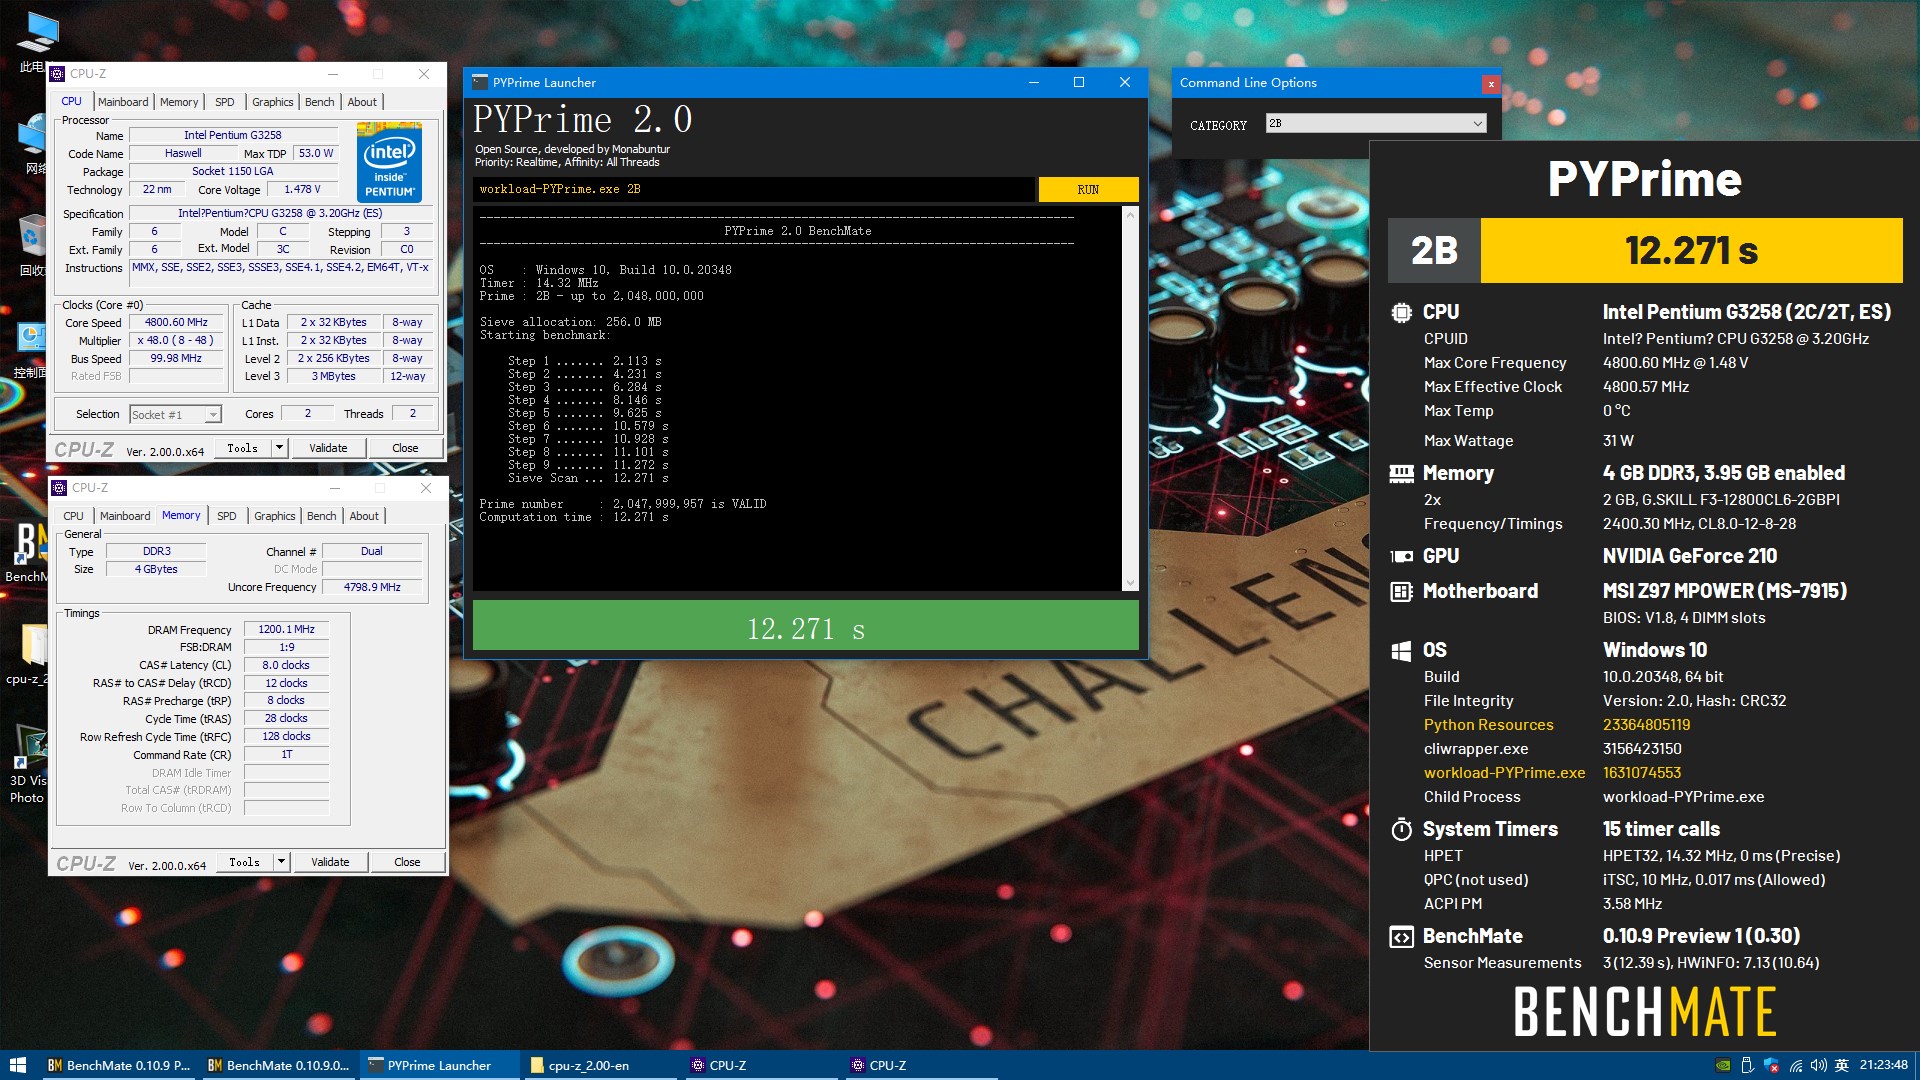This screenshot has width=1920, height=1080.
Task: Click Validate in the CPU-Z CPU window
Action: pos(328,448)
